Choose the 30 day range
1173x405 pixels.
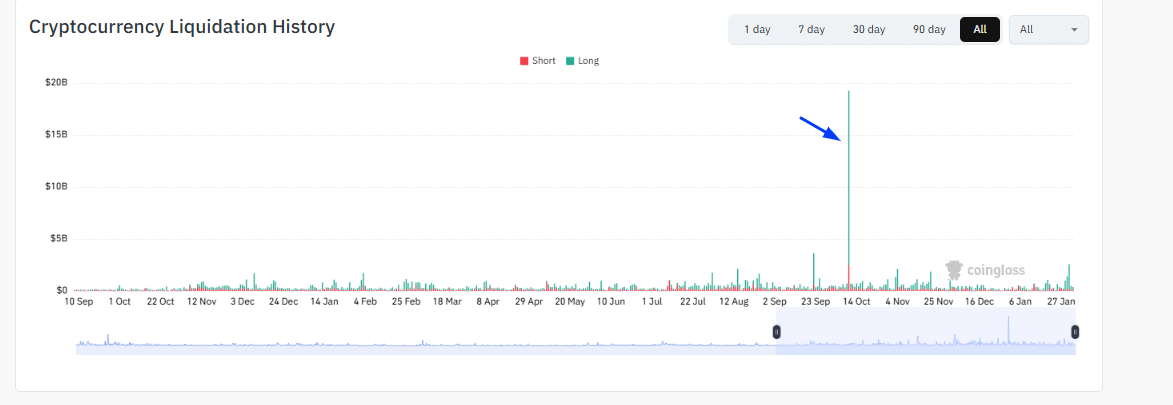pyautogui.click(x=869, y=30)
